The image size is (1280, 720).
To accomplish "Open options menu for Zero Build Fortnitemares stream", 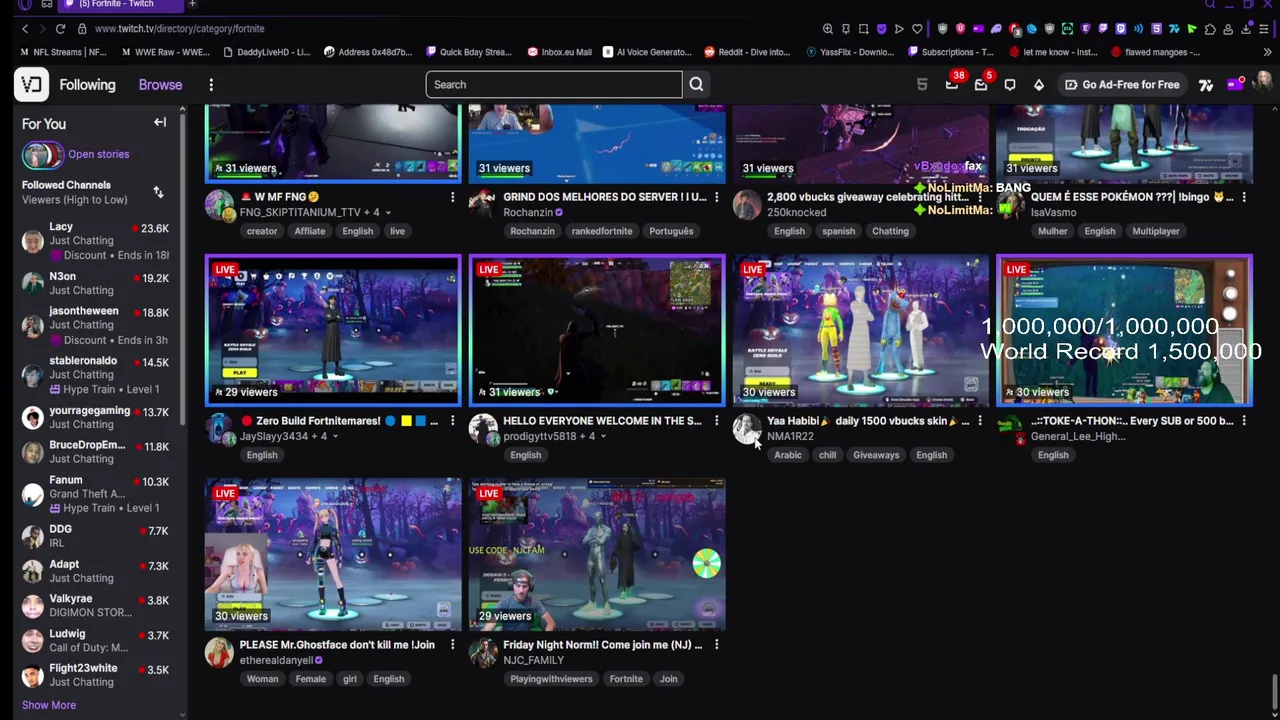I will click(452, 422).
